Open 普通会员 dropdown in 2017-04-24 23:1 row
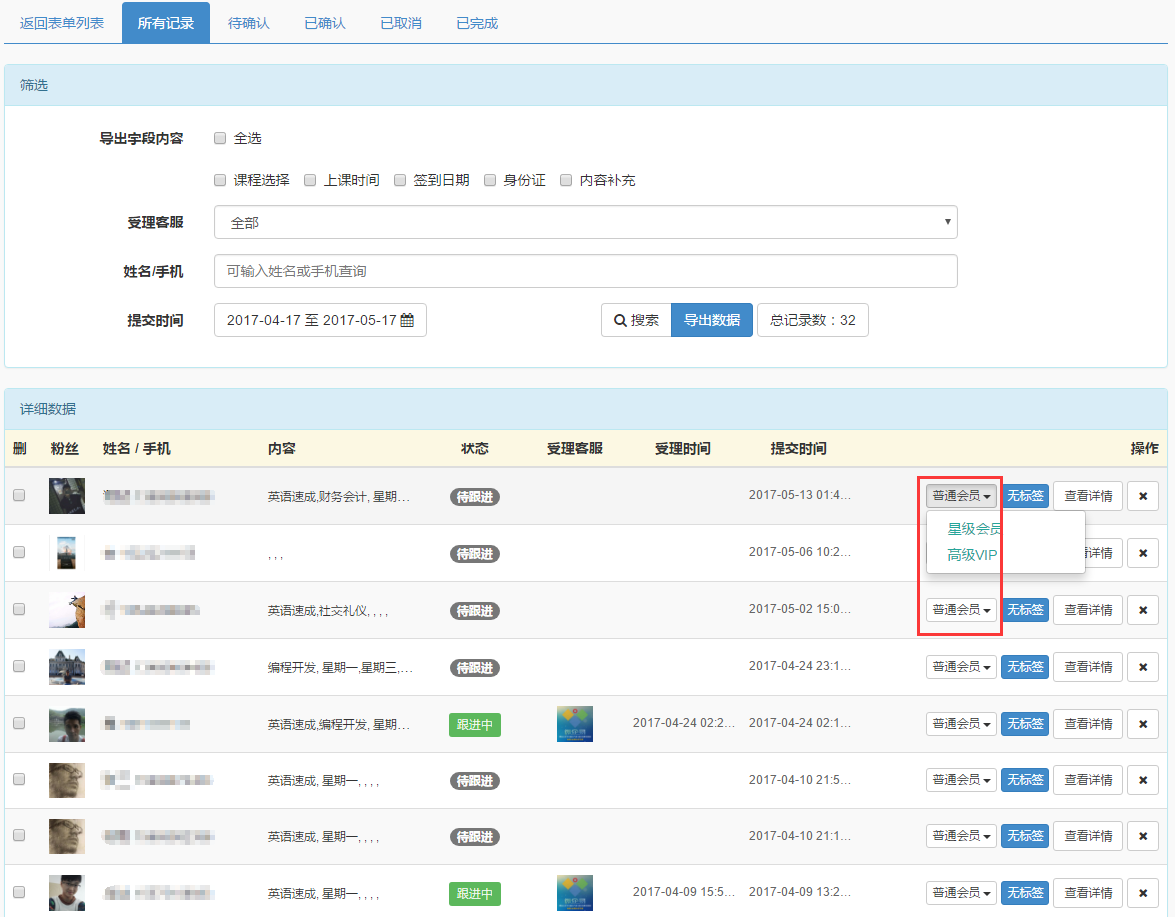This screenshot has height=917, width=1175. pyautogui.click(x=961, y=667)
